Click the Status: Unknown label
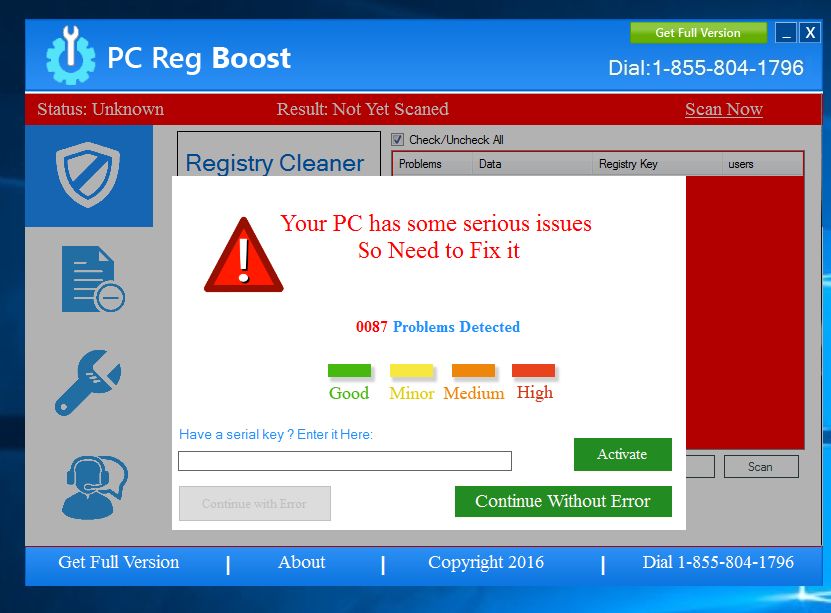The image size is (831, 613). (x=101, y=109)
